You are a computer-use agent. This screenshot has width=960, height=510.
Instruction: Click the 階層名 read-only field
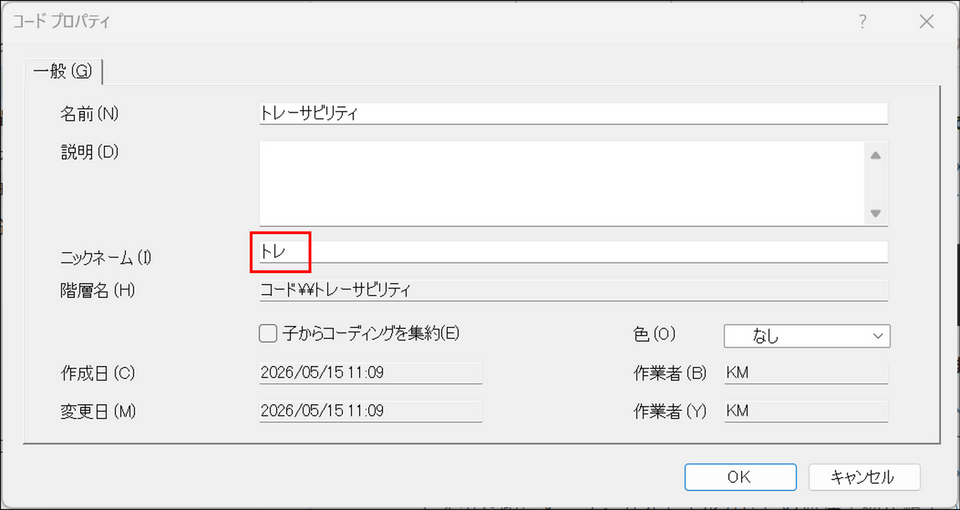(573, 290)
